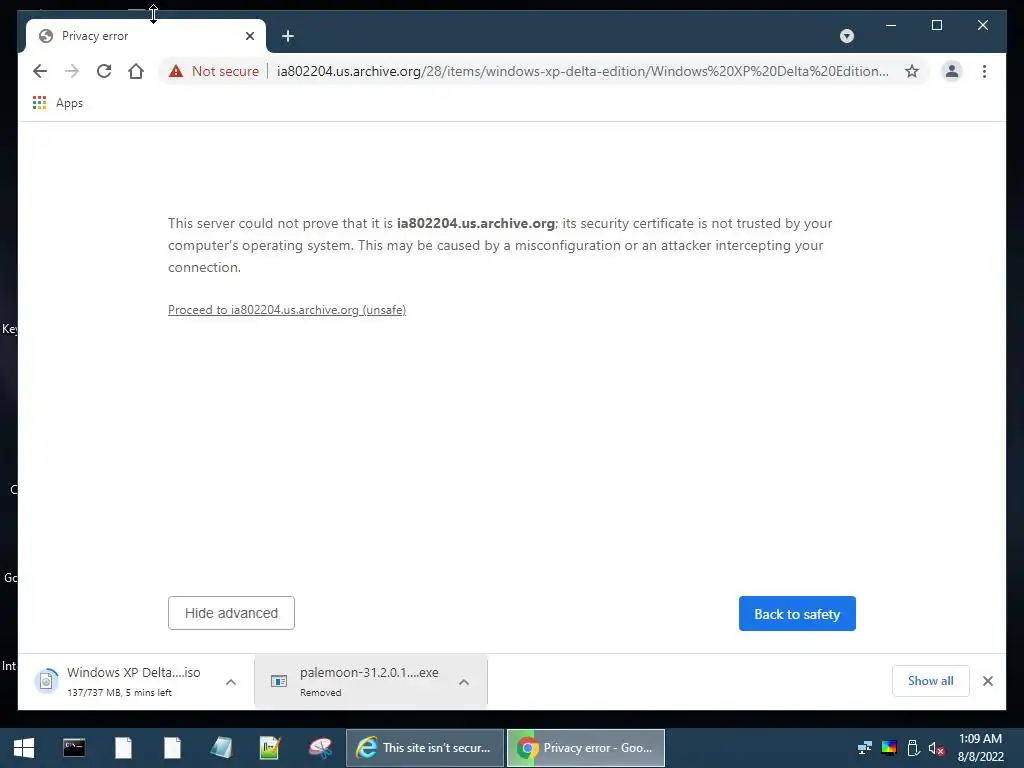
Task: Open the taskbar clock and date
Action: [x=980, y=748]
